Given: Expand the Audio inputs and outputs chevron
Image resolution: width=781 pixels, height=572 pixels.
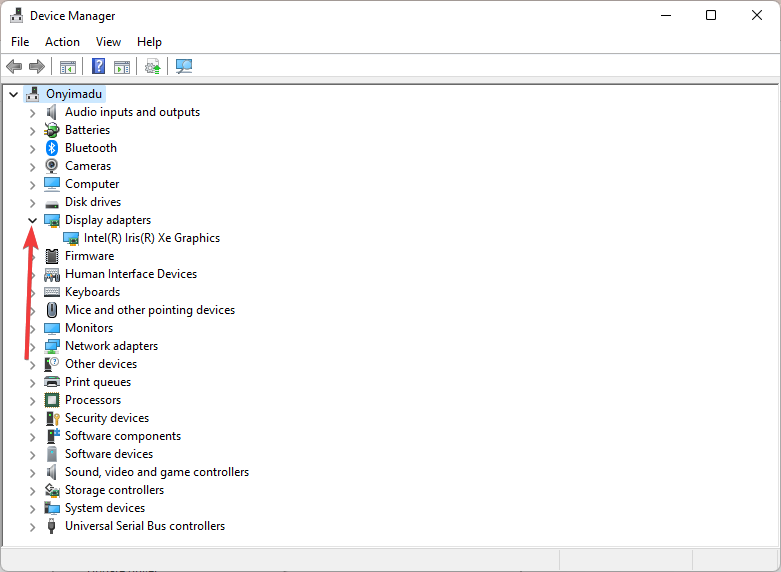Looking at the screenshot, I should coord(32,113).
